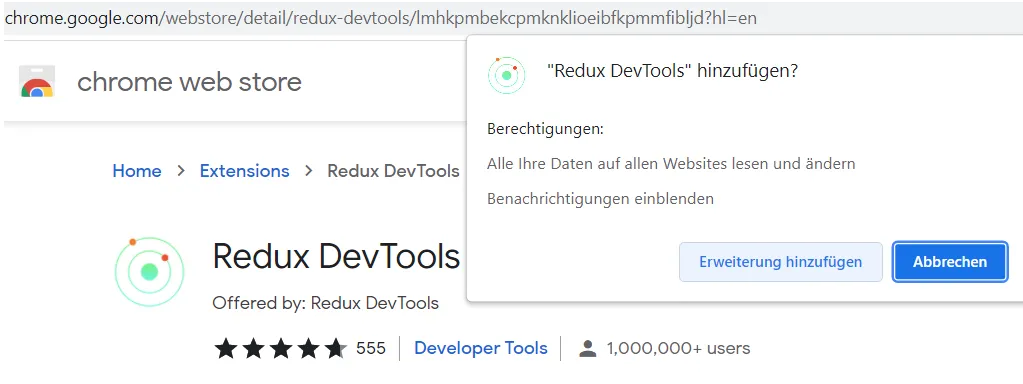Open the Home breadcrumb link
This screenshot has width=1023, height=384.
point(137,171)
